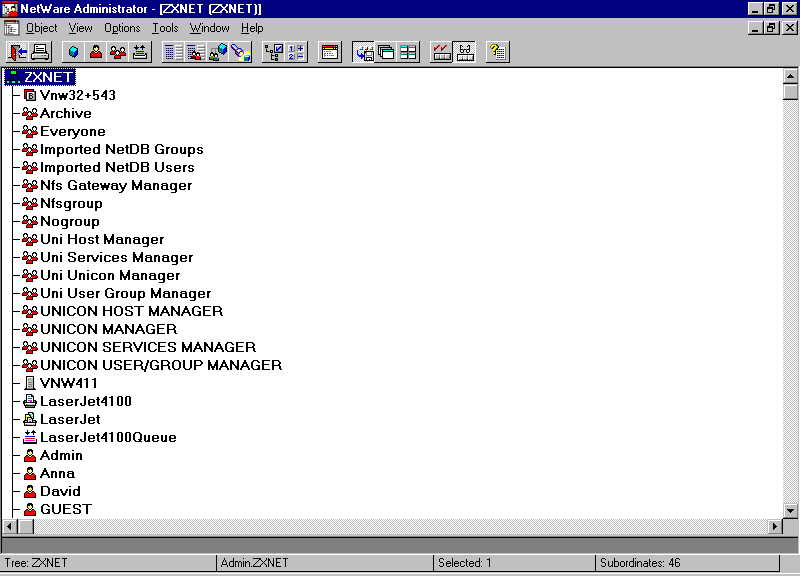Select the Uni Unicon Manager group
This screenshot has width=800, height=576.
click(x=110, y=276)
